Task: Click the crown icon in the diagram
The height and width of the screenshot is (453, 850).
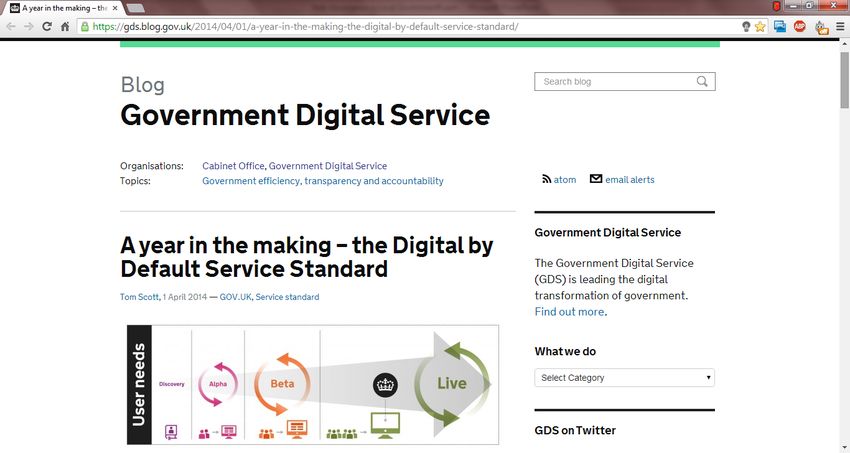Action: (385, 385)
